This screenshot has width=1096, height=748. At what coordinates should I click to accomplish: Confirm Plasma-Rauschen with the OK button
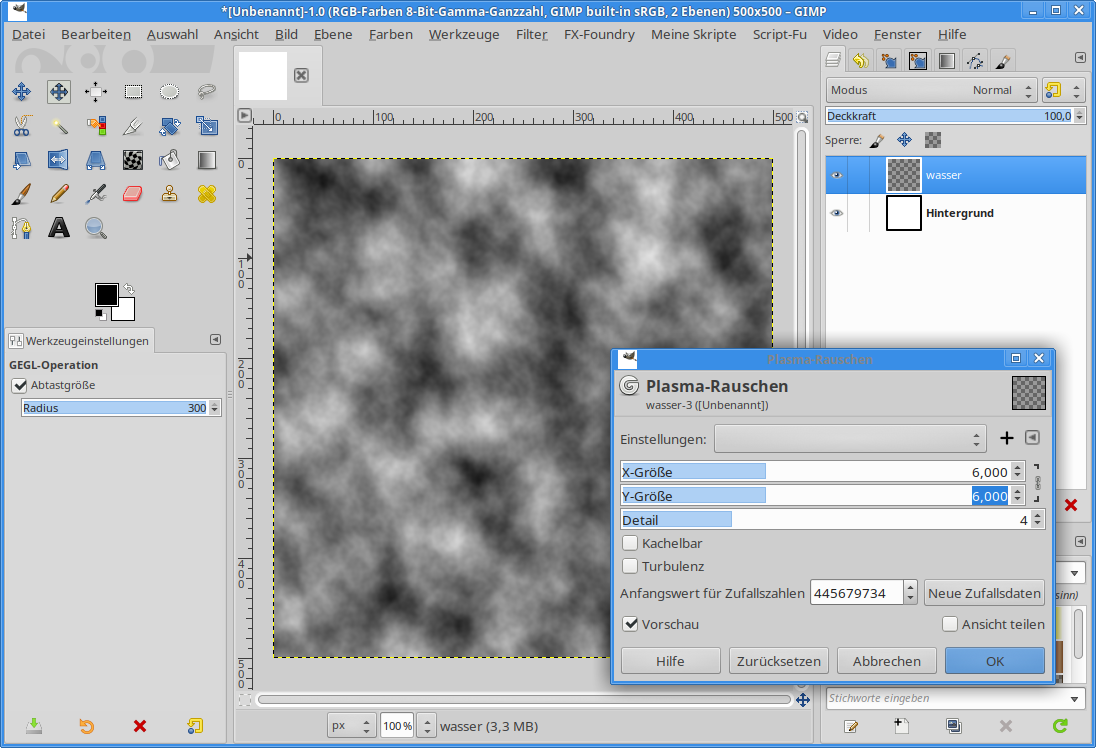coord(994,661)
